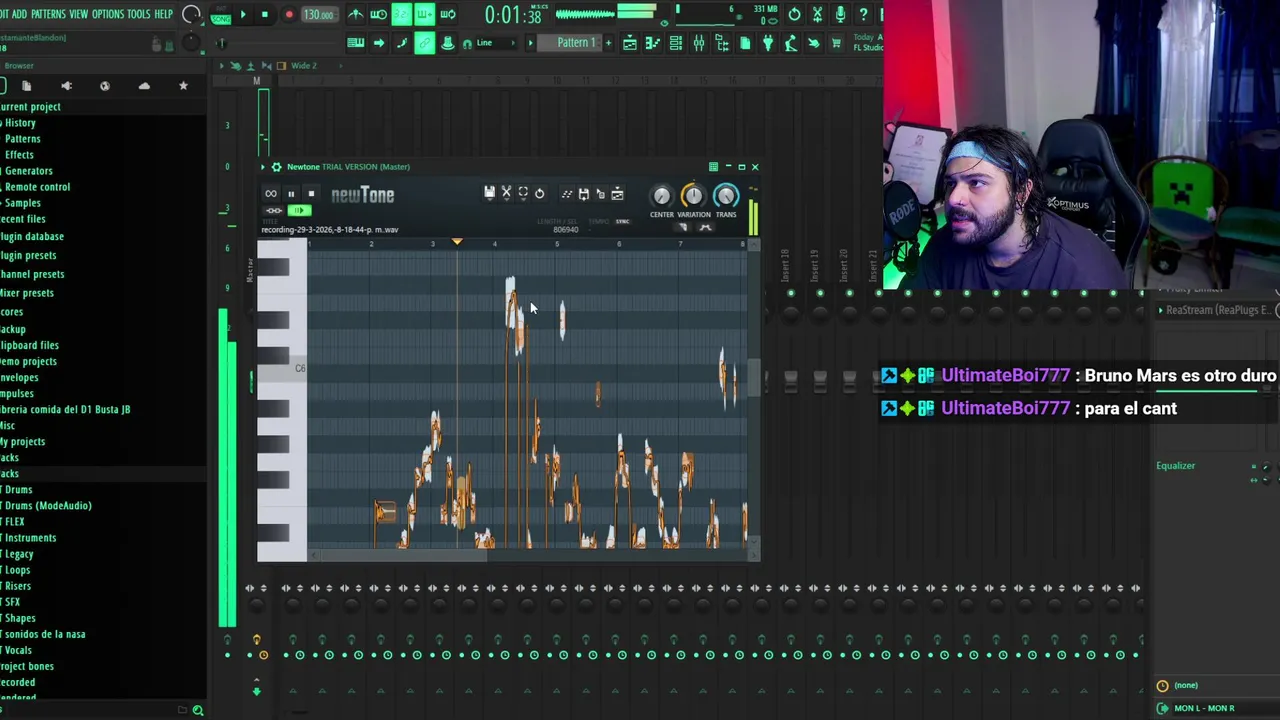Screen dimensions: 1280x720
Task: Open the shopping cart content library
Action: pos(837,43)
